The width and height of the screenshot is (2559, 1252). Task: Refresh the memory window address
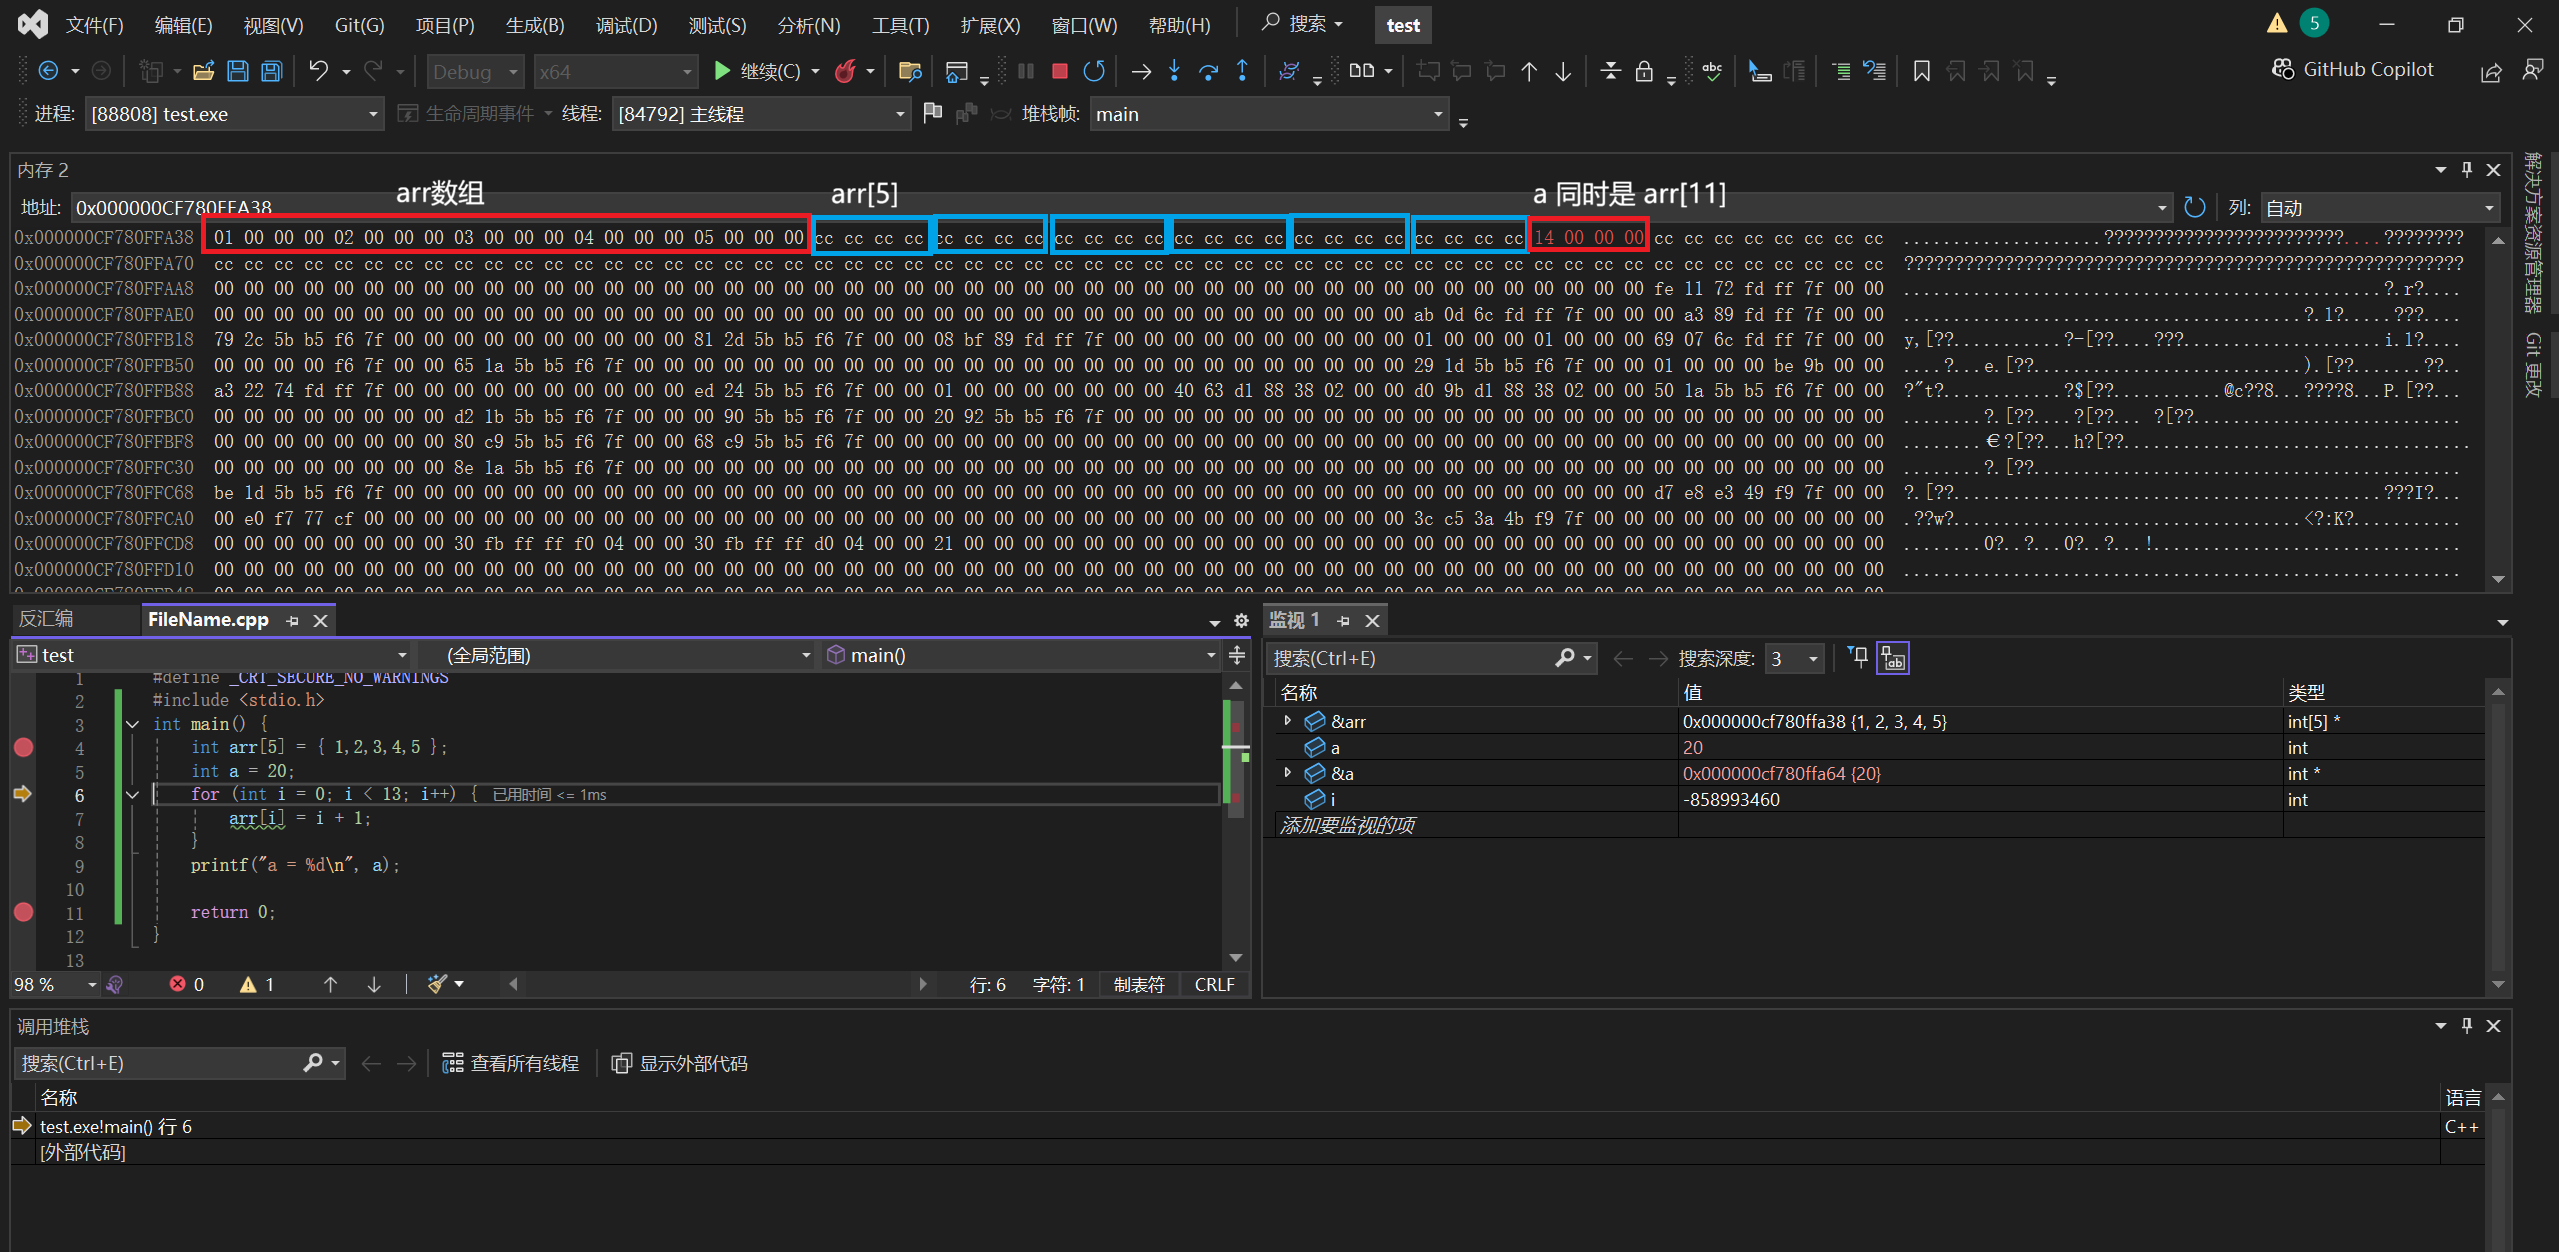pos(2195,207)
